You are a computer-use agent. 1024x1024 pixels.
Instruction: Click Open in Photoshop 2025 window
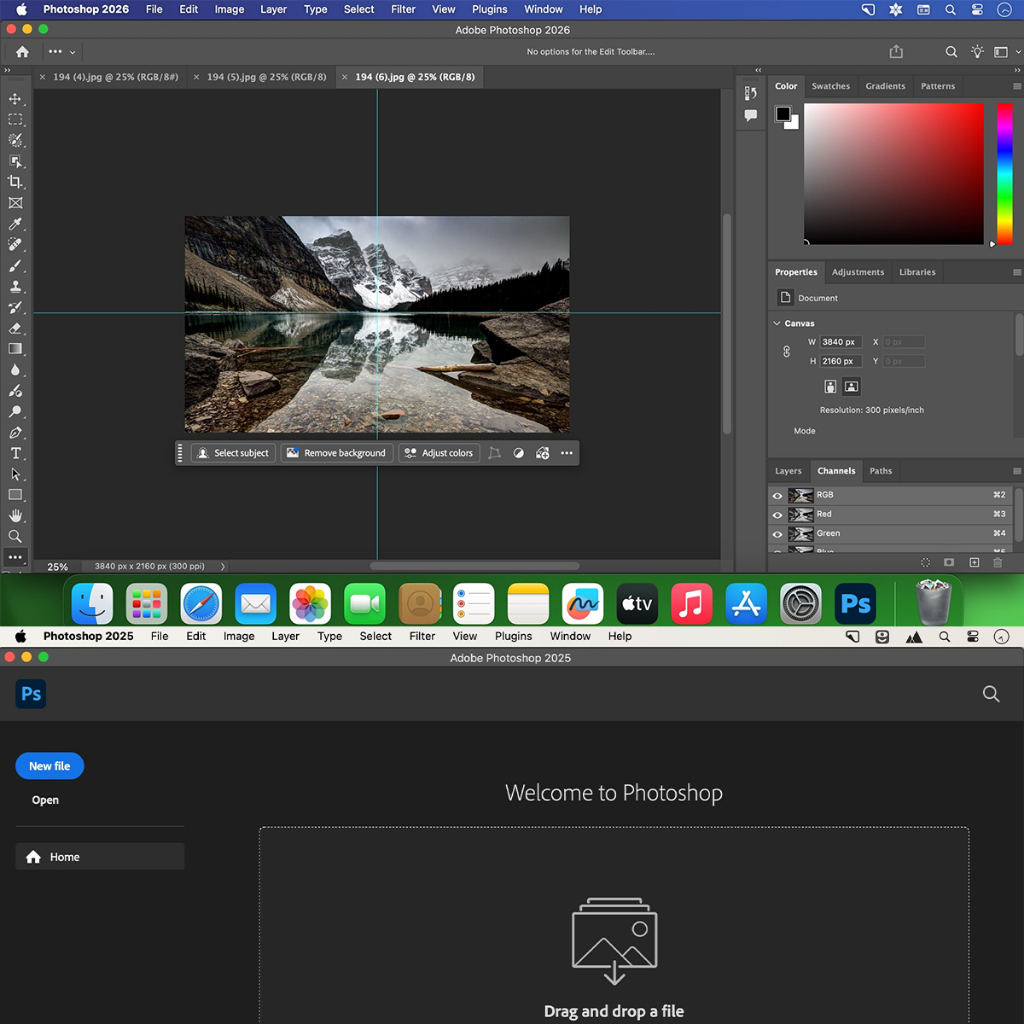[45, 800]
